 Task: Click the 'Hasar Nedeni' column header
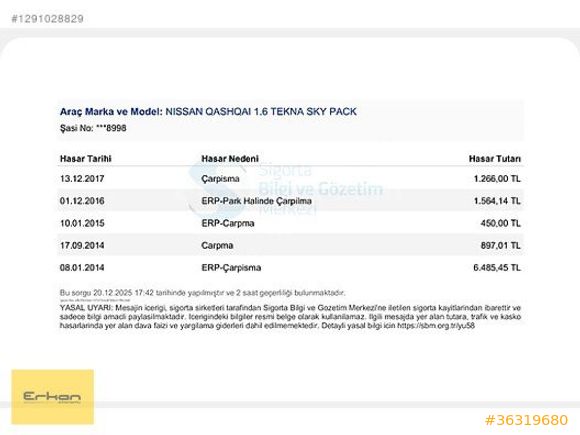tap(230, 159)
